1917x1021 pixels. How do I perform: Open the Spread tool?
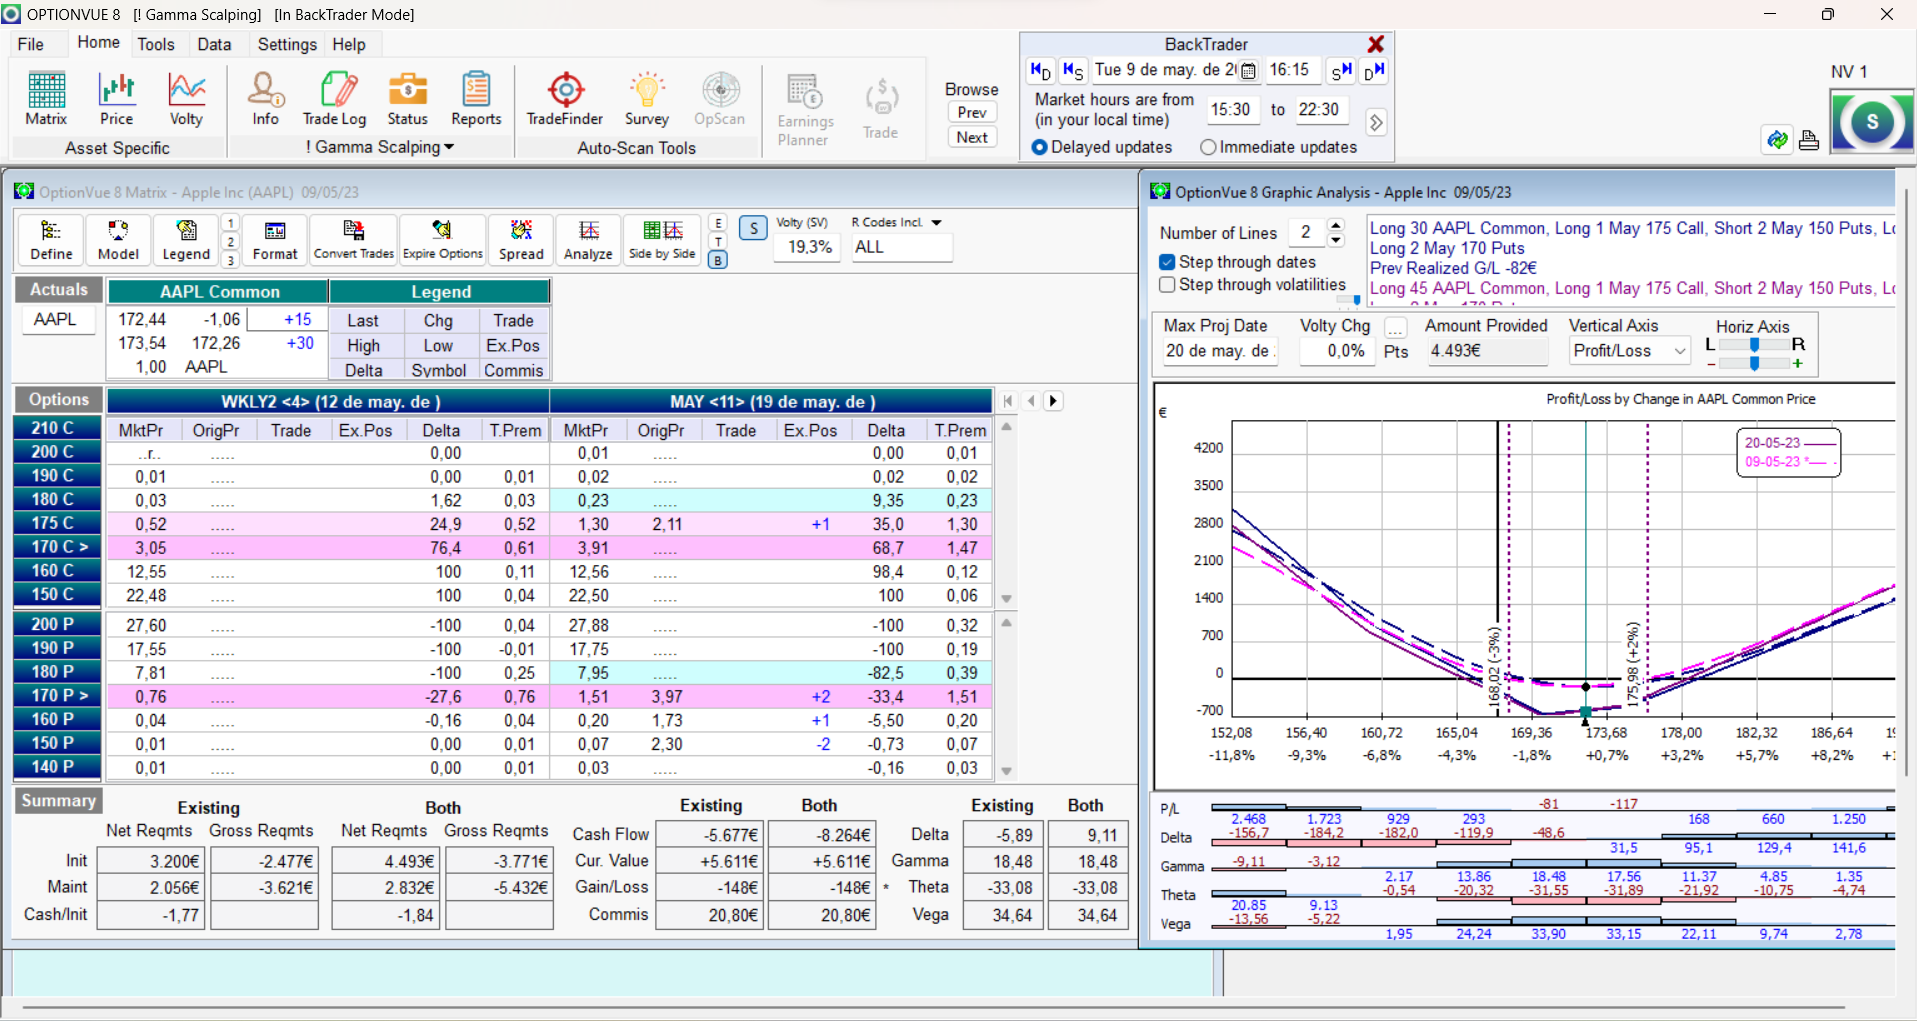pos(521,240)
